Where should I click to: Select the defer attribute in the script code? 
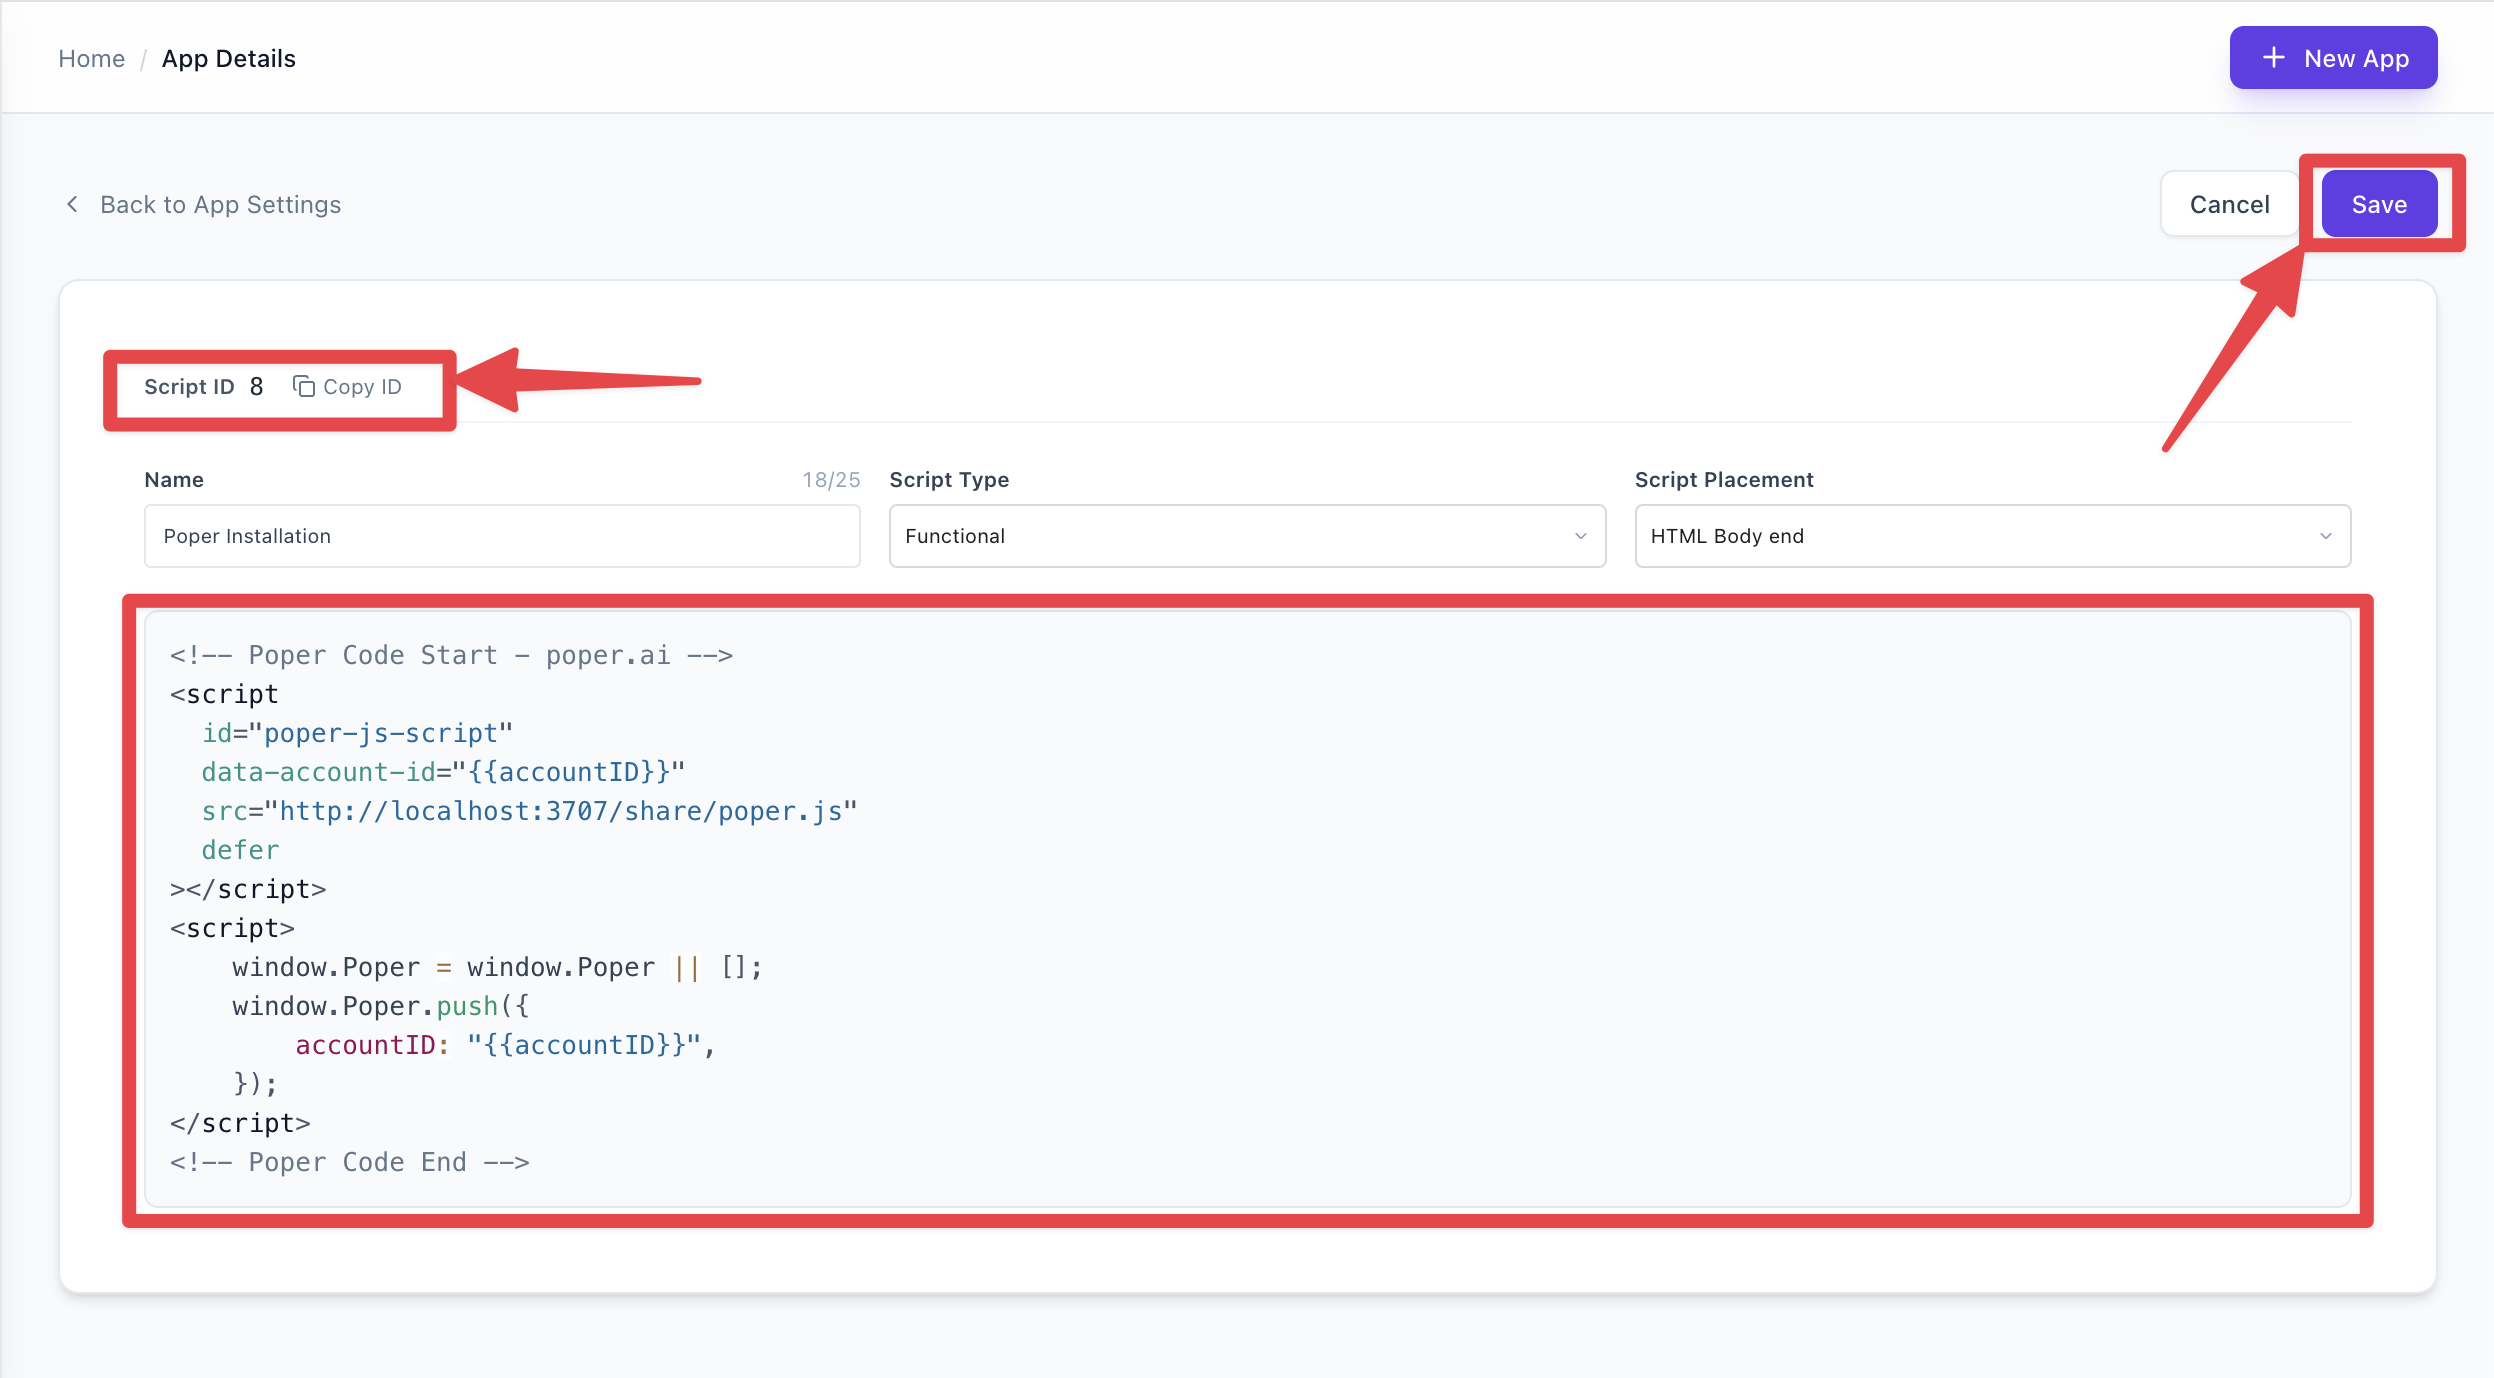tap(240, 849)
